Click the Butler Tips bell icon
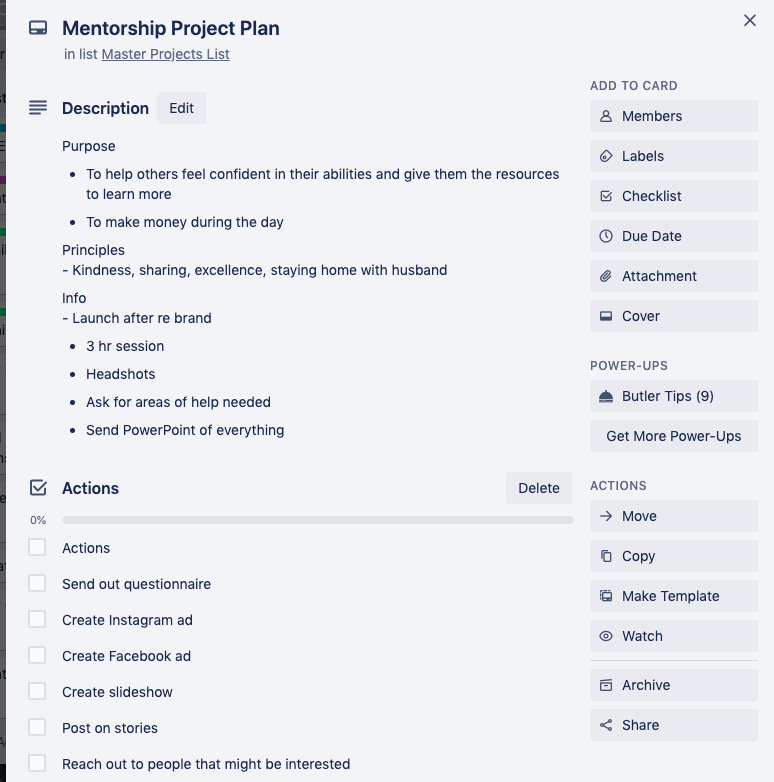The height and width of the screenshot is (782, 774). coord(606,396)
